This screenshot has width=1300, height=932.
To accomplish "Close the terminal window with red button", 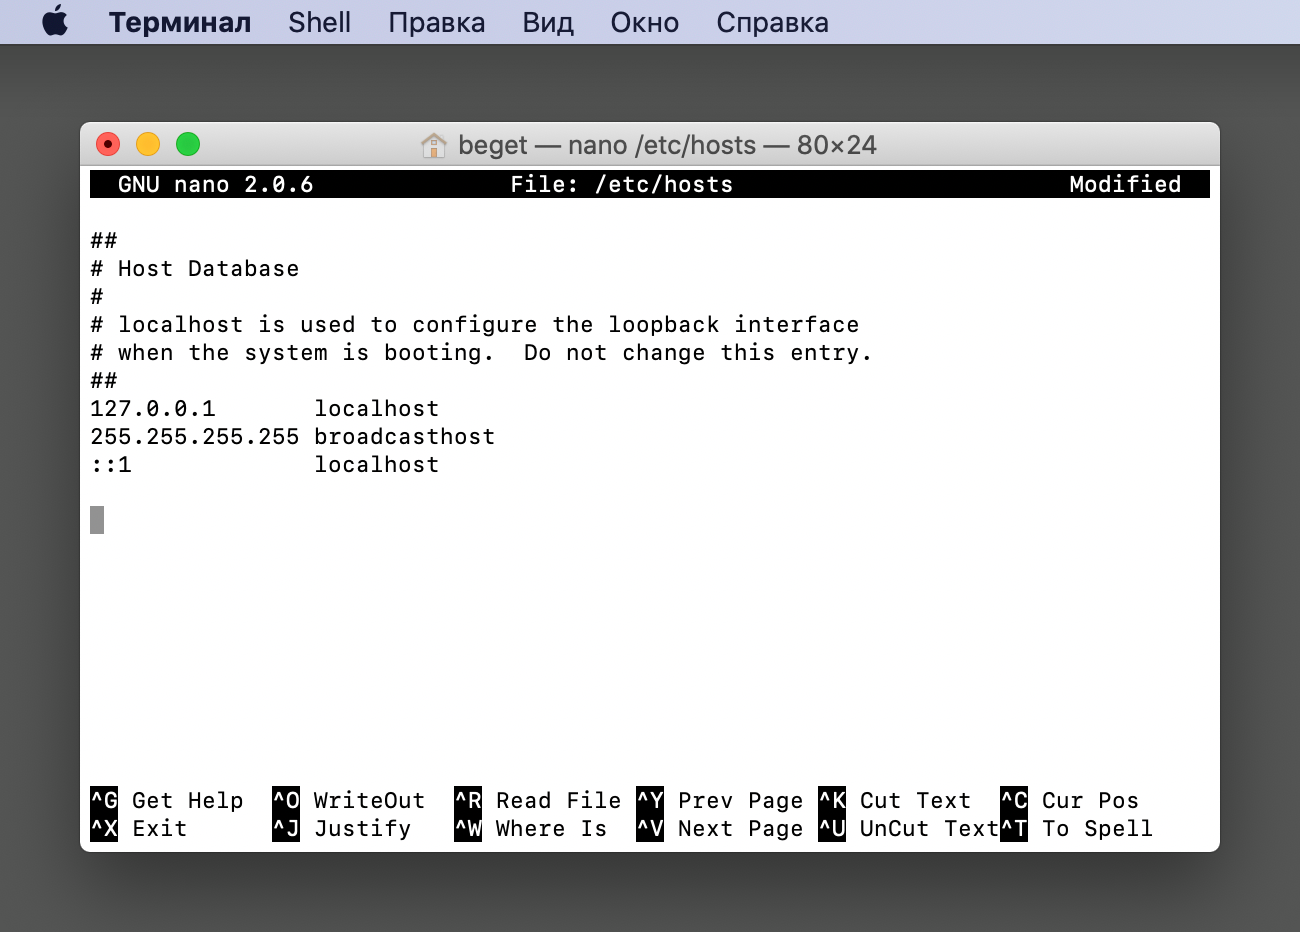I will [x=108, y=144].
